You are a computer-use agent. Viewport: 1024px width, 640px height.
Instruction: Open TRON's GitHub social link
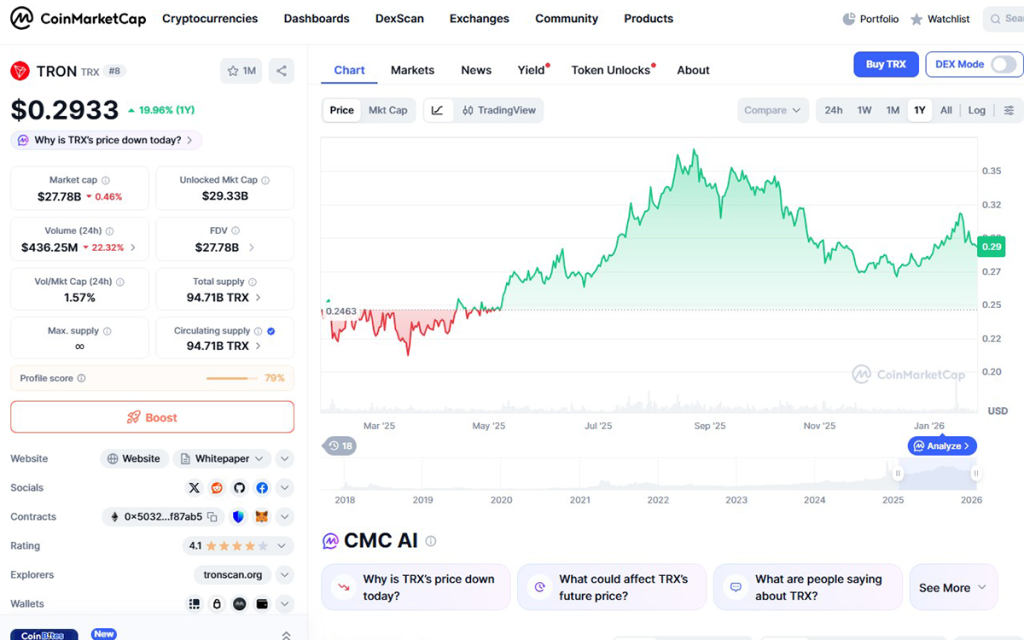pos(239,488)
